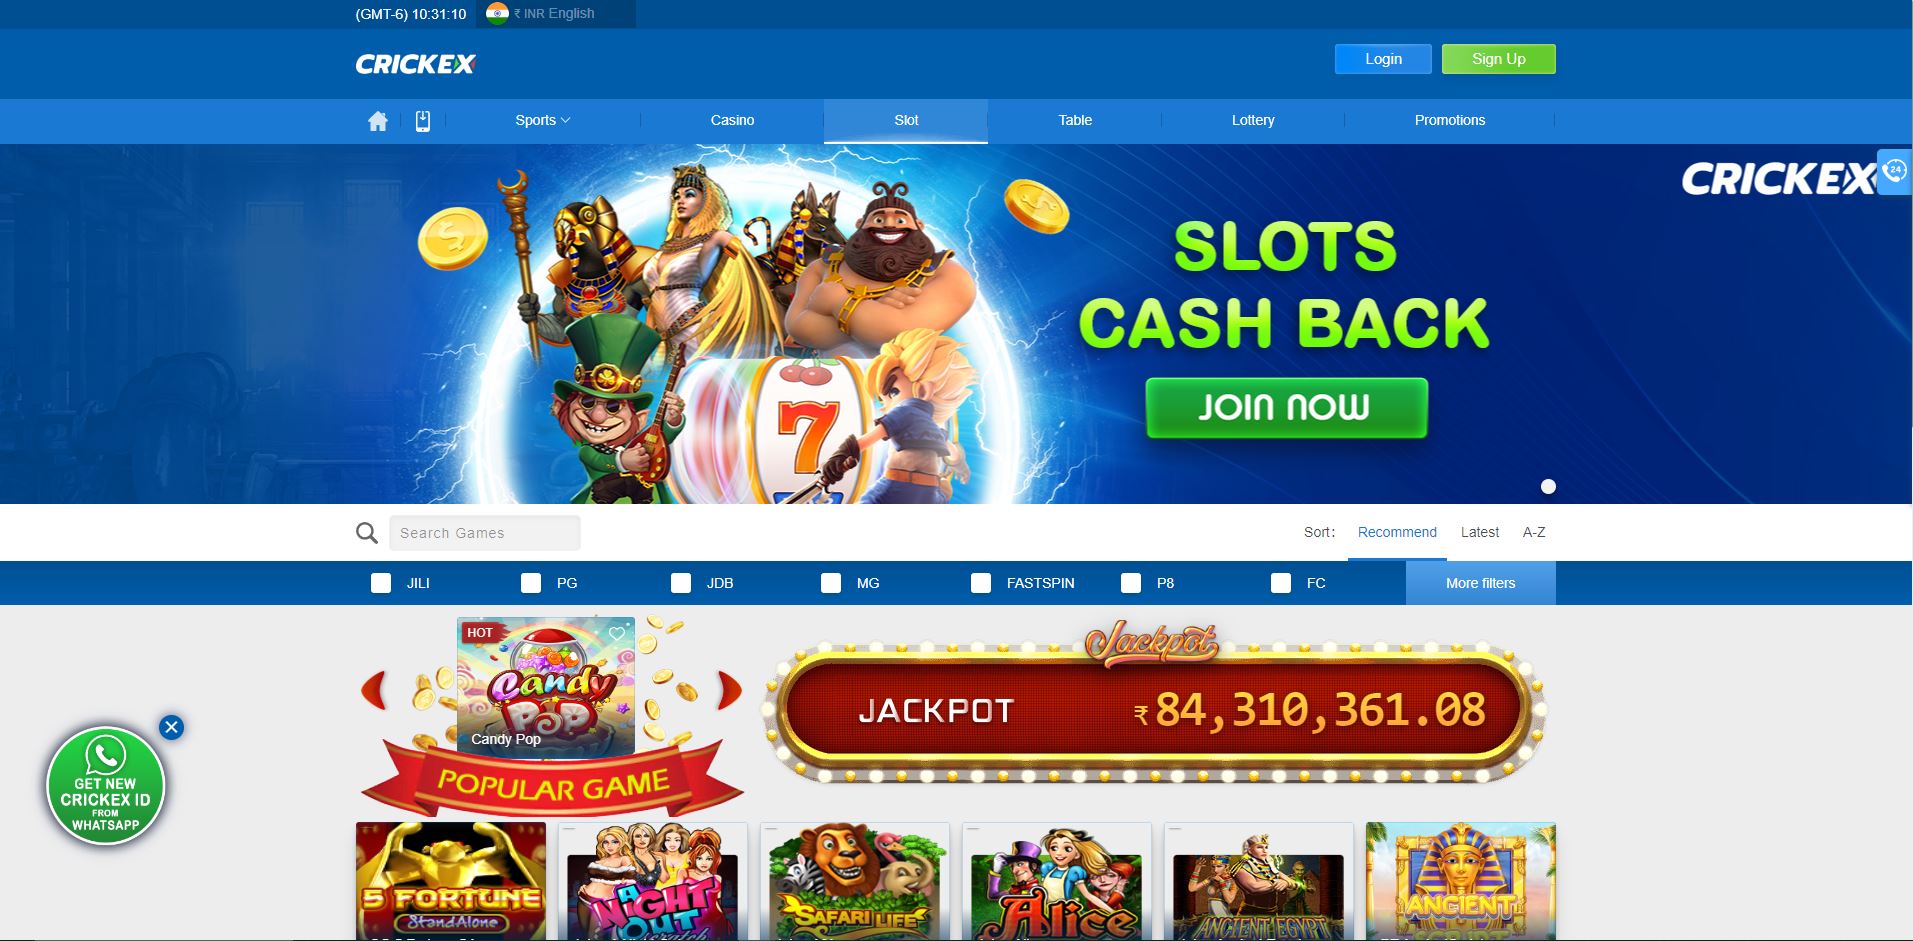Open the 24-hour live support icon
The image size is (1913, 941).
click(1894, 171)
